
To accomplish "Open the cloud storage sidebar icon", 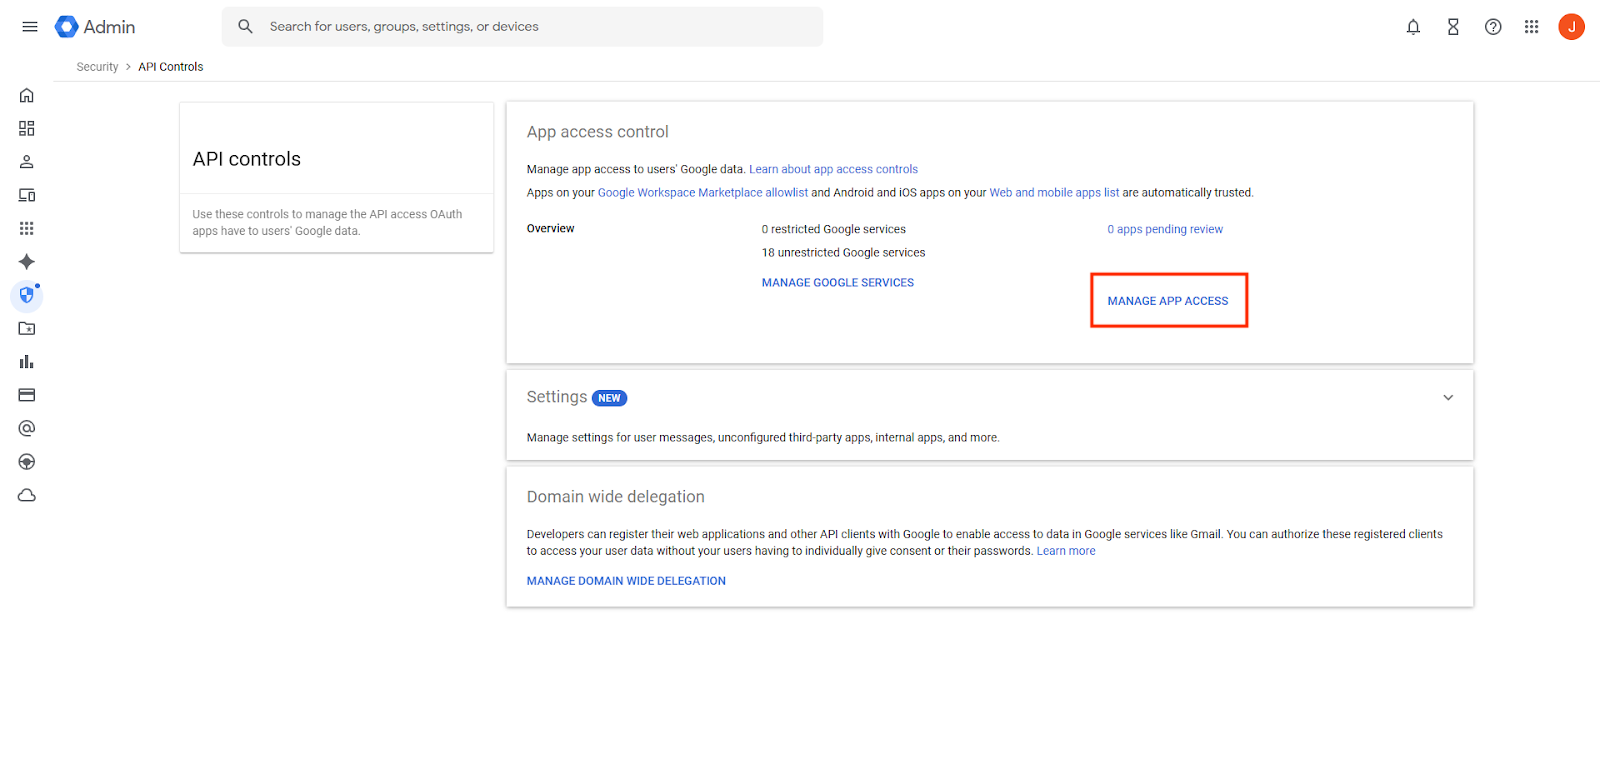I will point(27,495).
